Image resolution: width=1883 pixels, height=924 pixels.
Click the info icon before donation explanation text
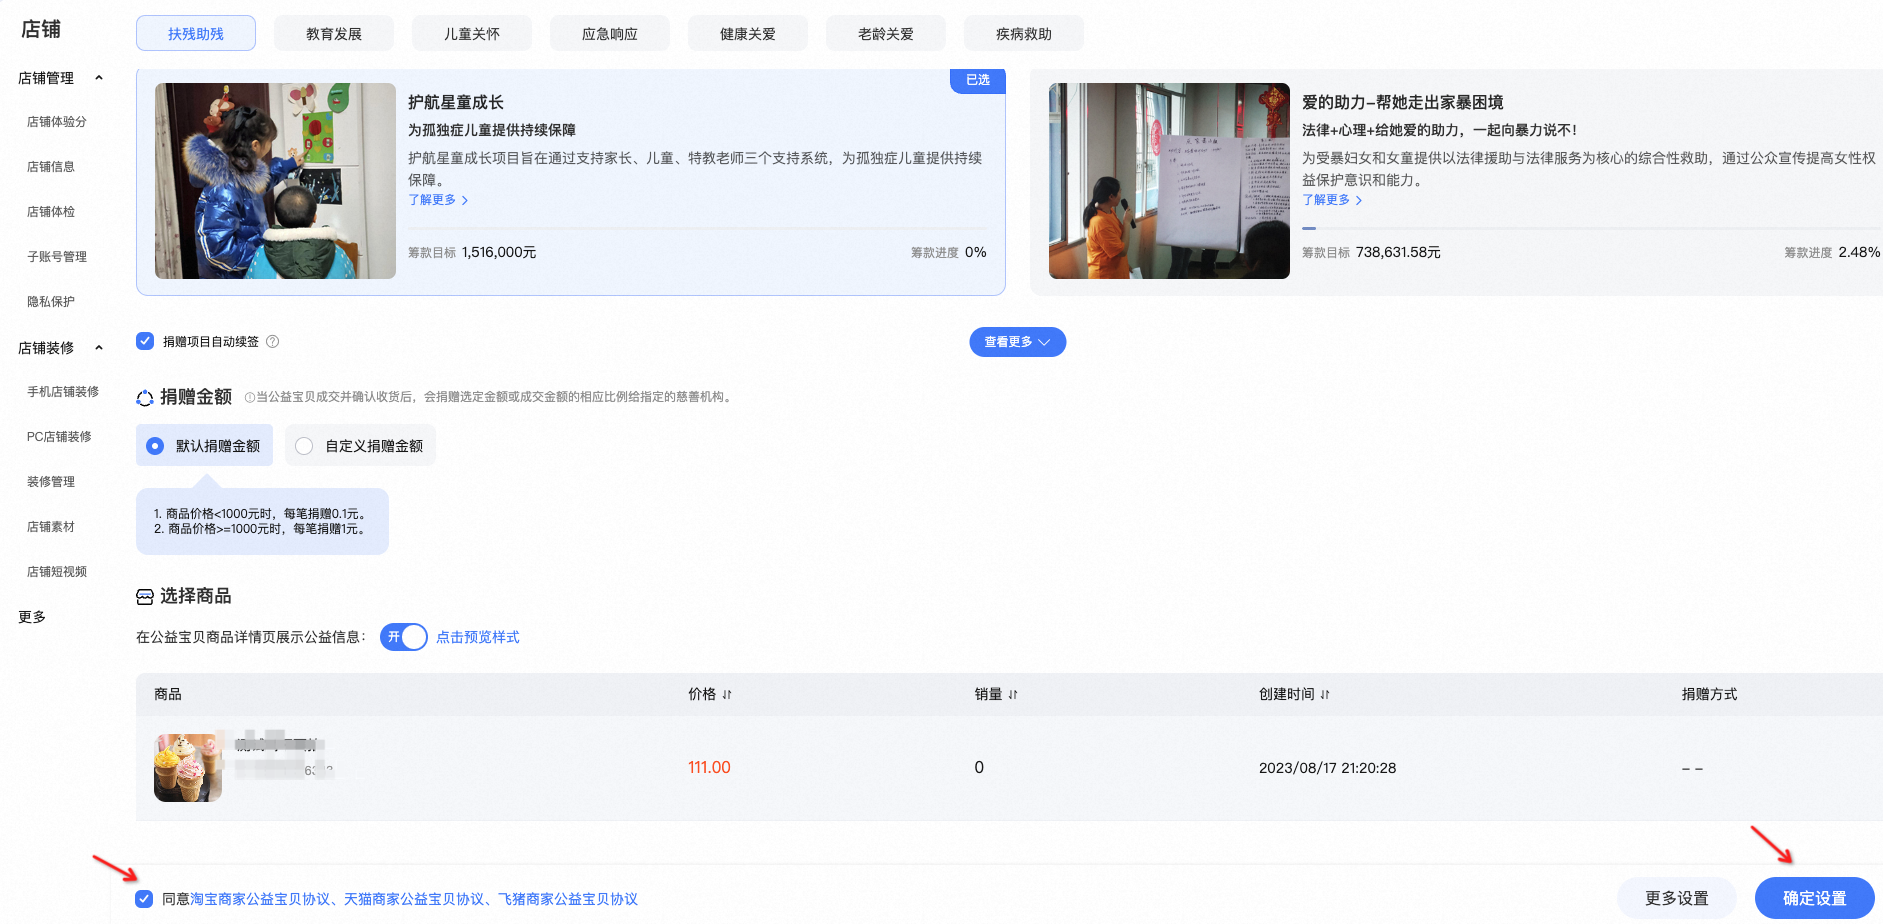coord(249,397)
